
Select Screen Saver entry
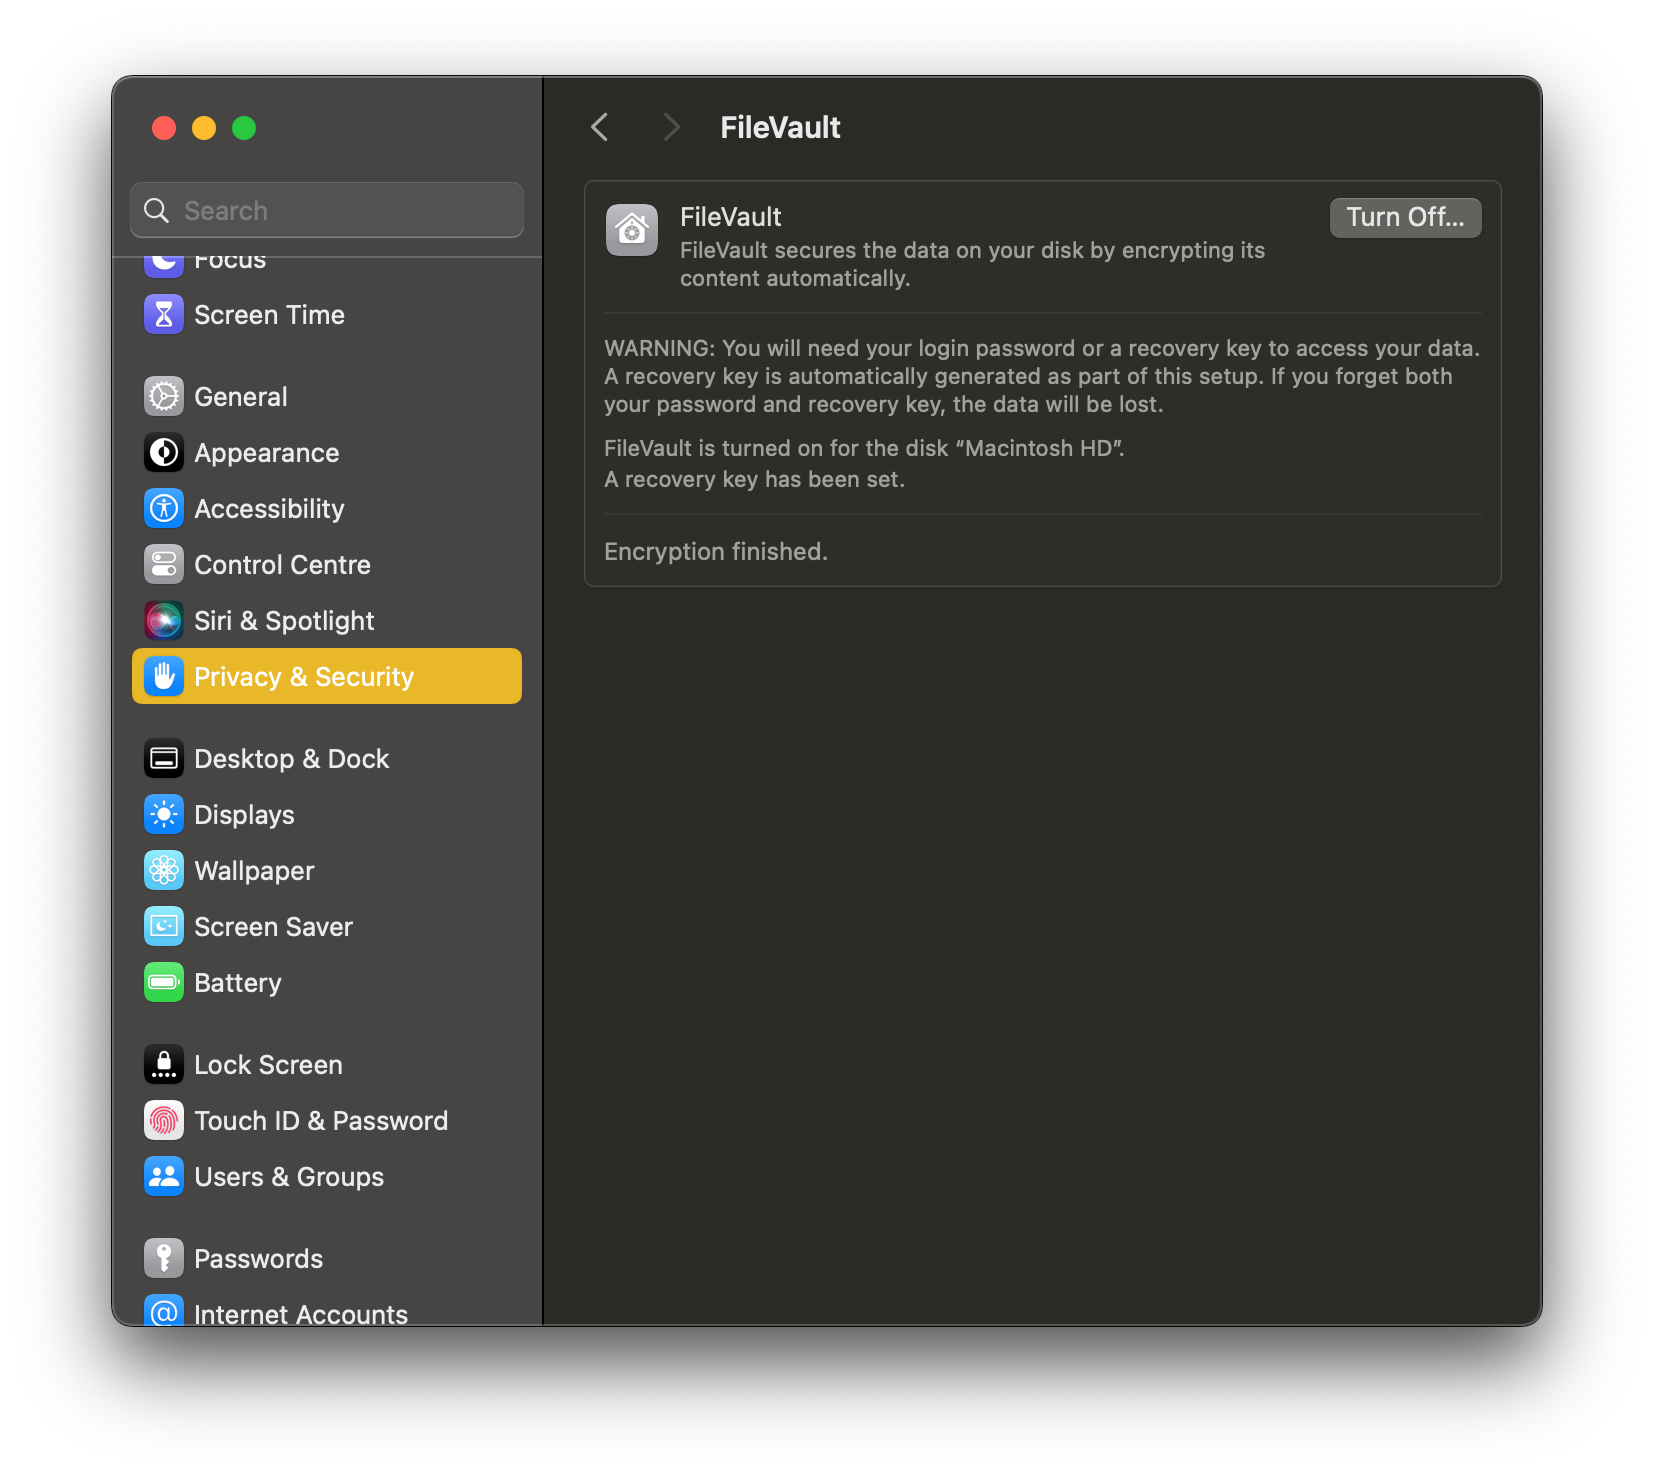[x=327, y=927]
